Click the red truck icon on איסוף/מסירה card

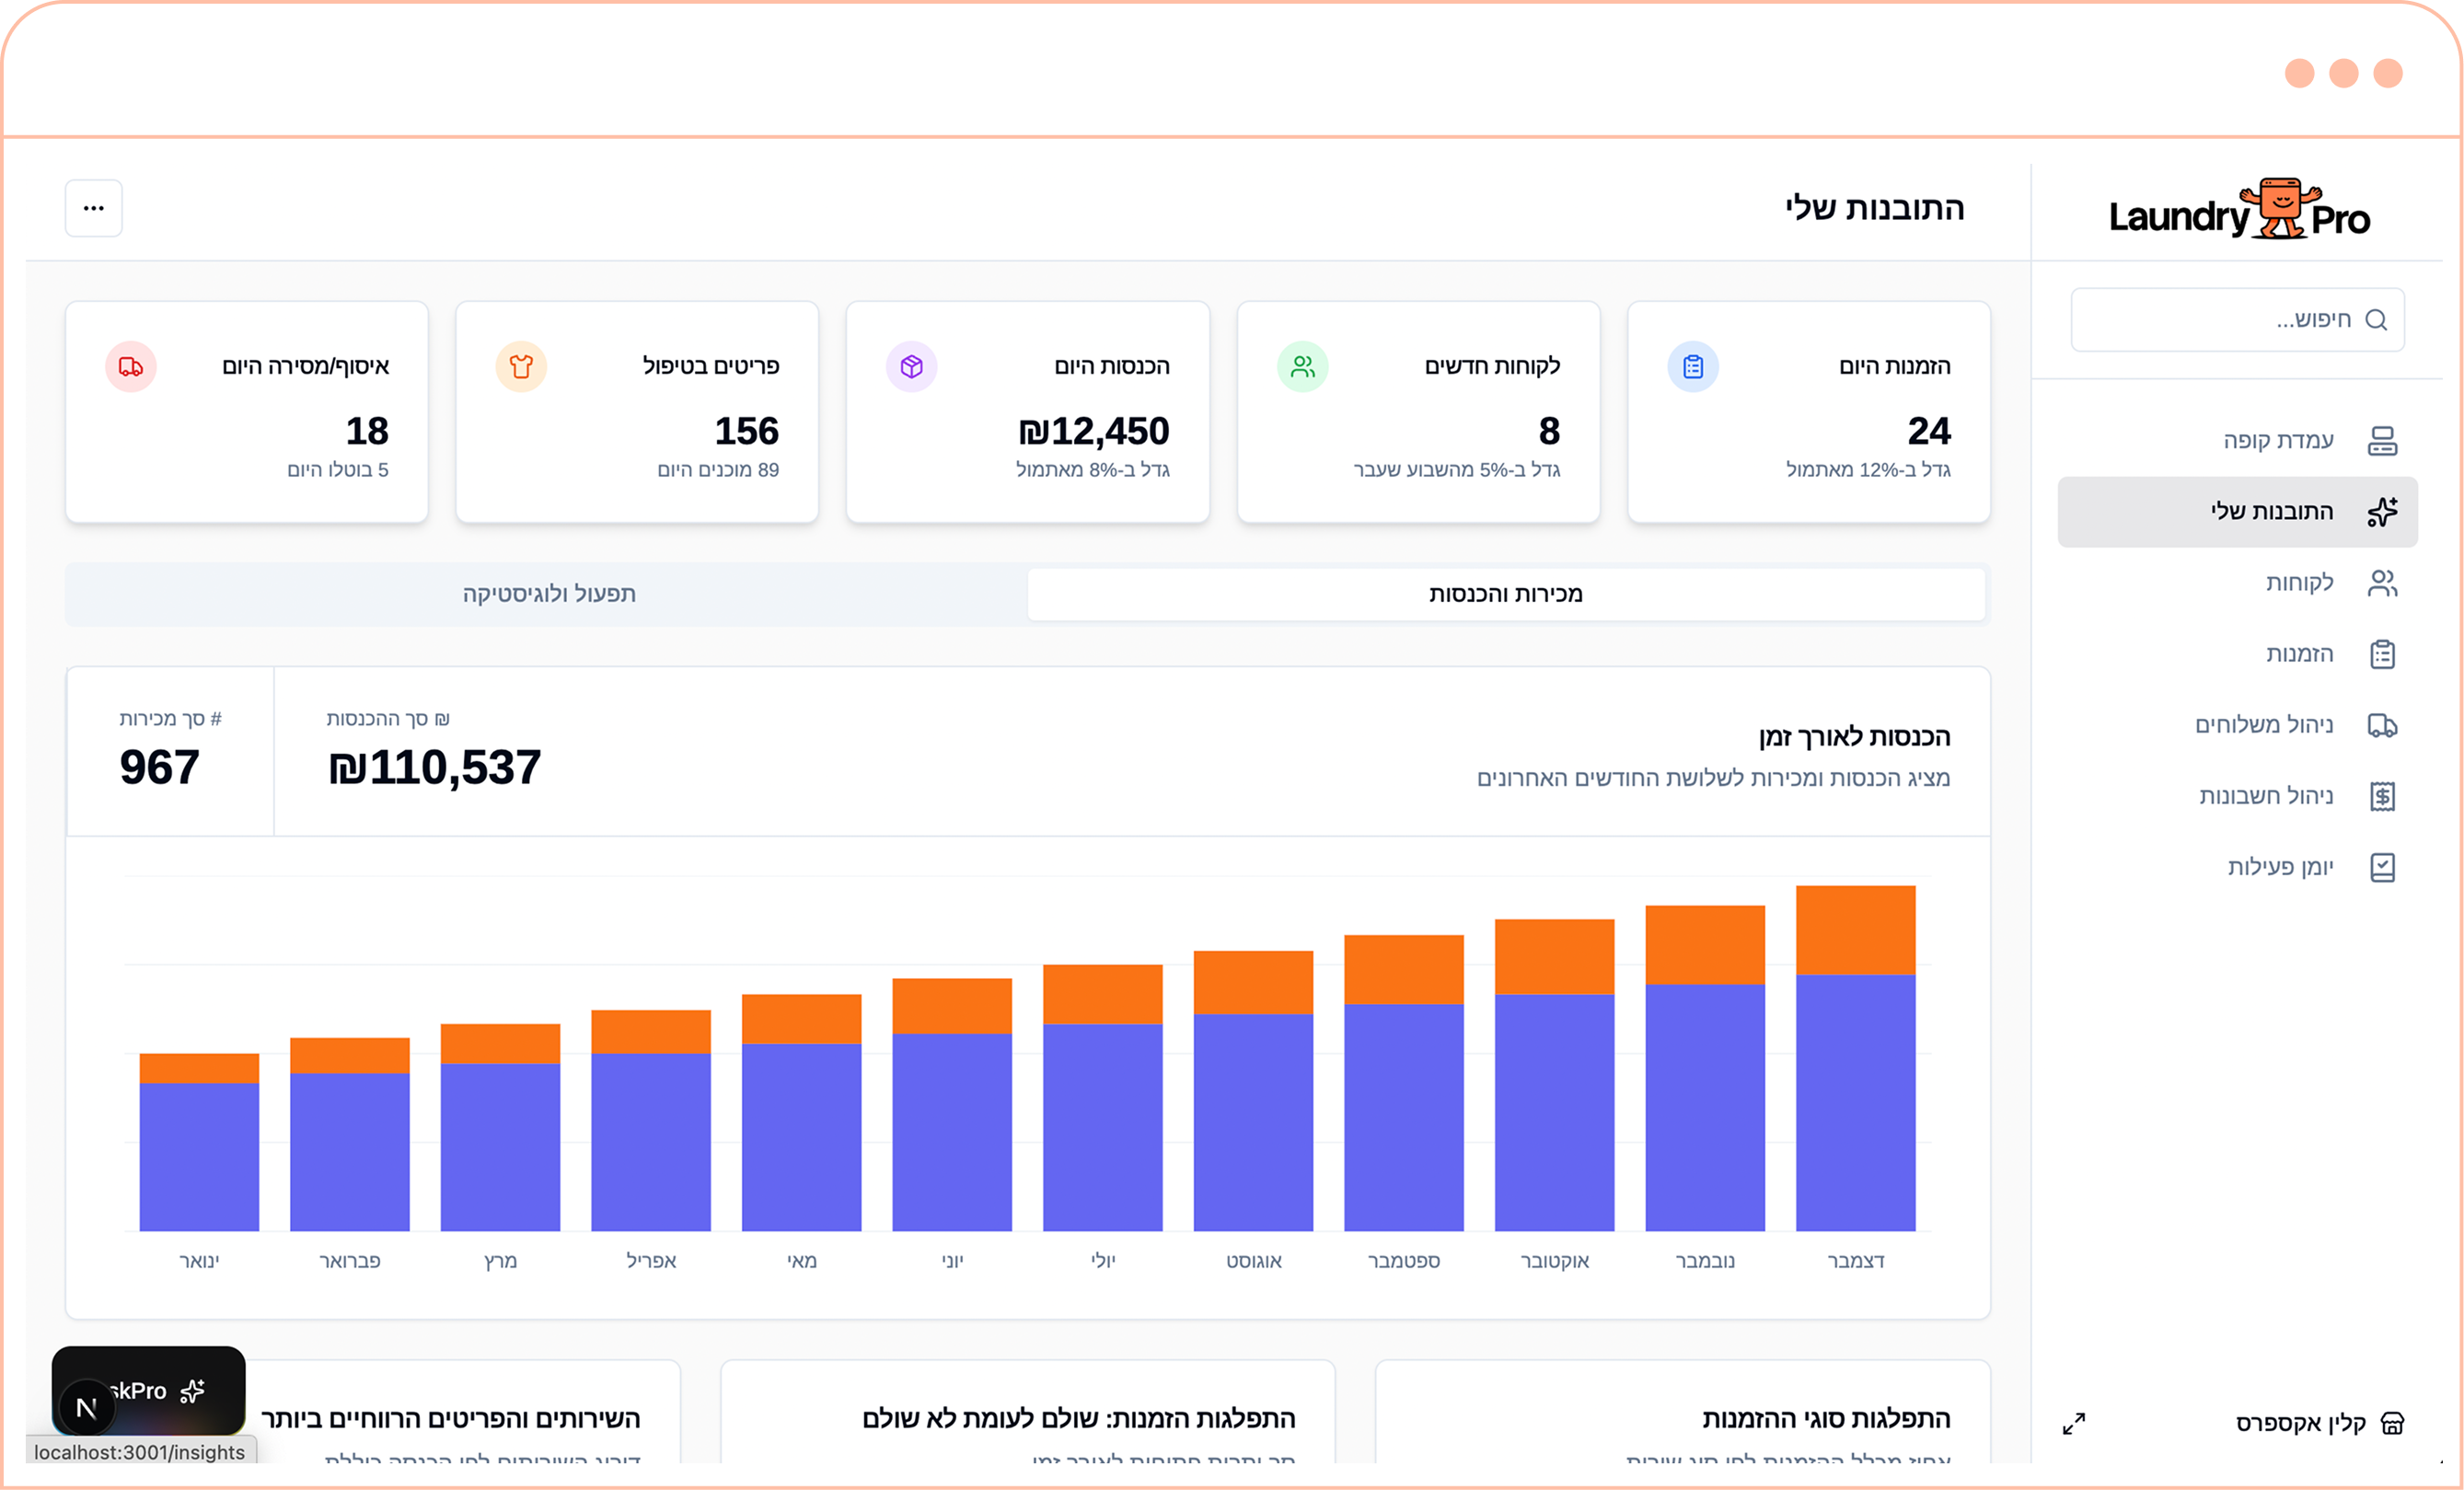click(131, 367)
